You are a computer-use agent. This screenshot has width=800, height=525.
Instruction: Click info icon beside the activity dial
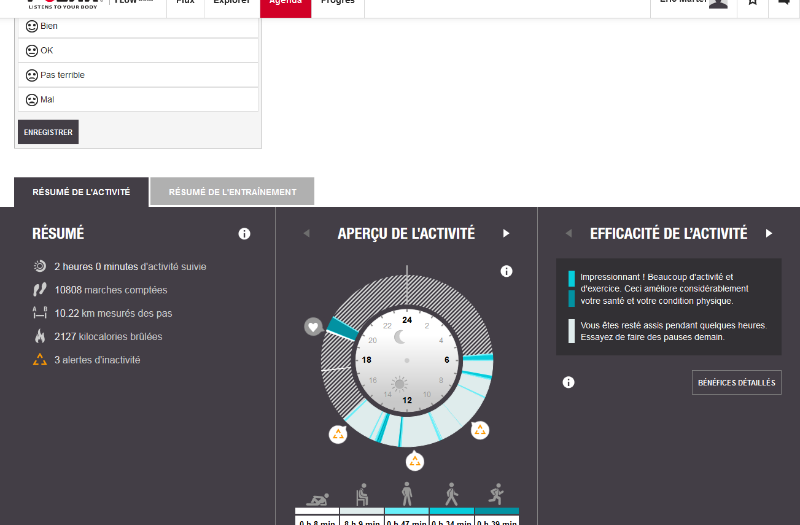pos(506,271)
